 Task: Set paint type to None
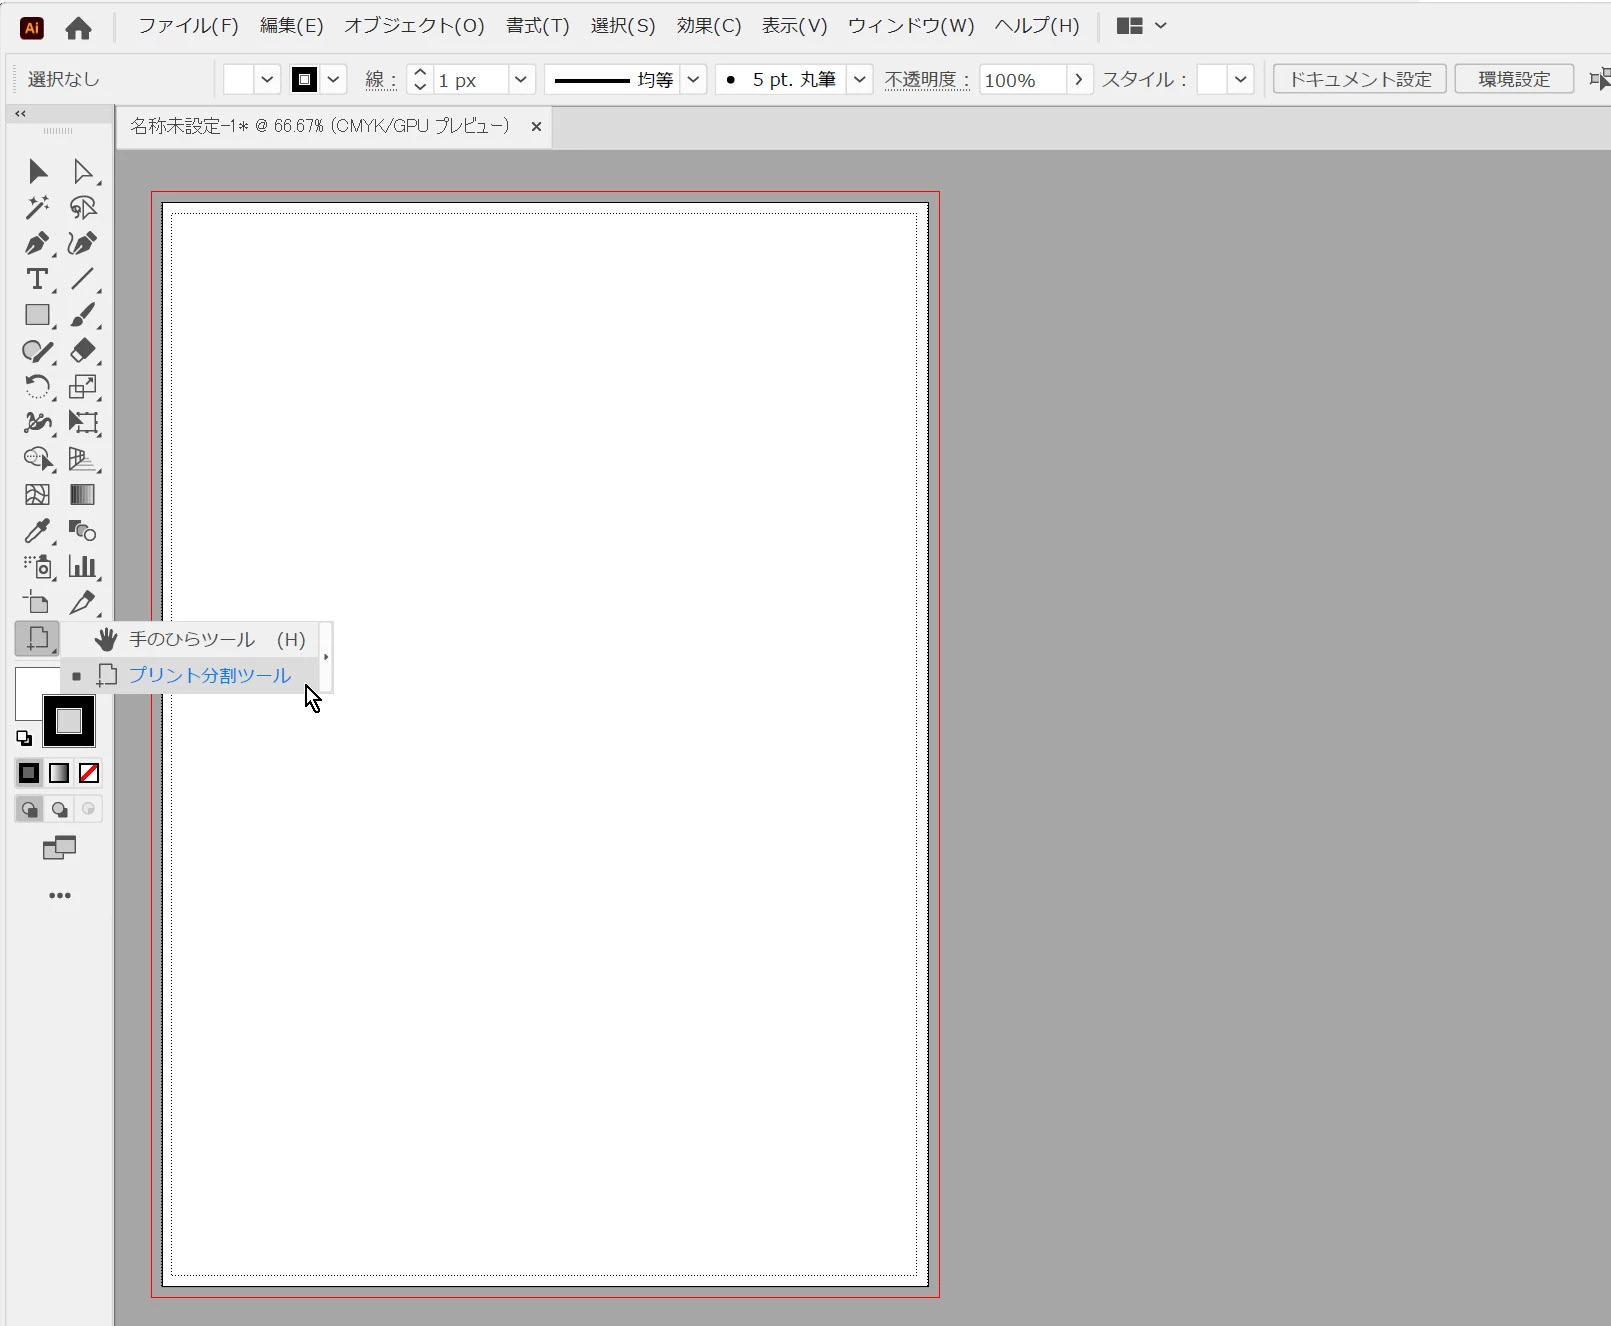point(89,773)
